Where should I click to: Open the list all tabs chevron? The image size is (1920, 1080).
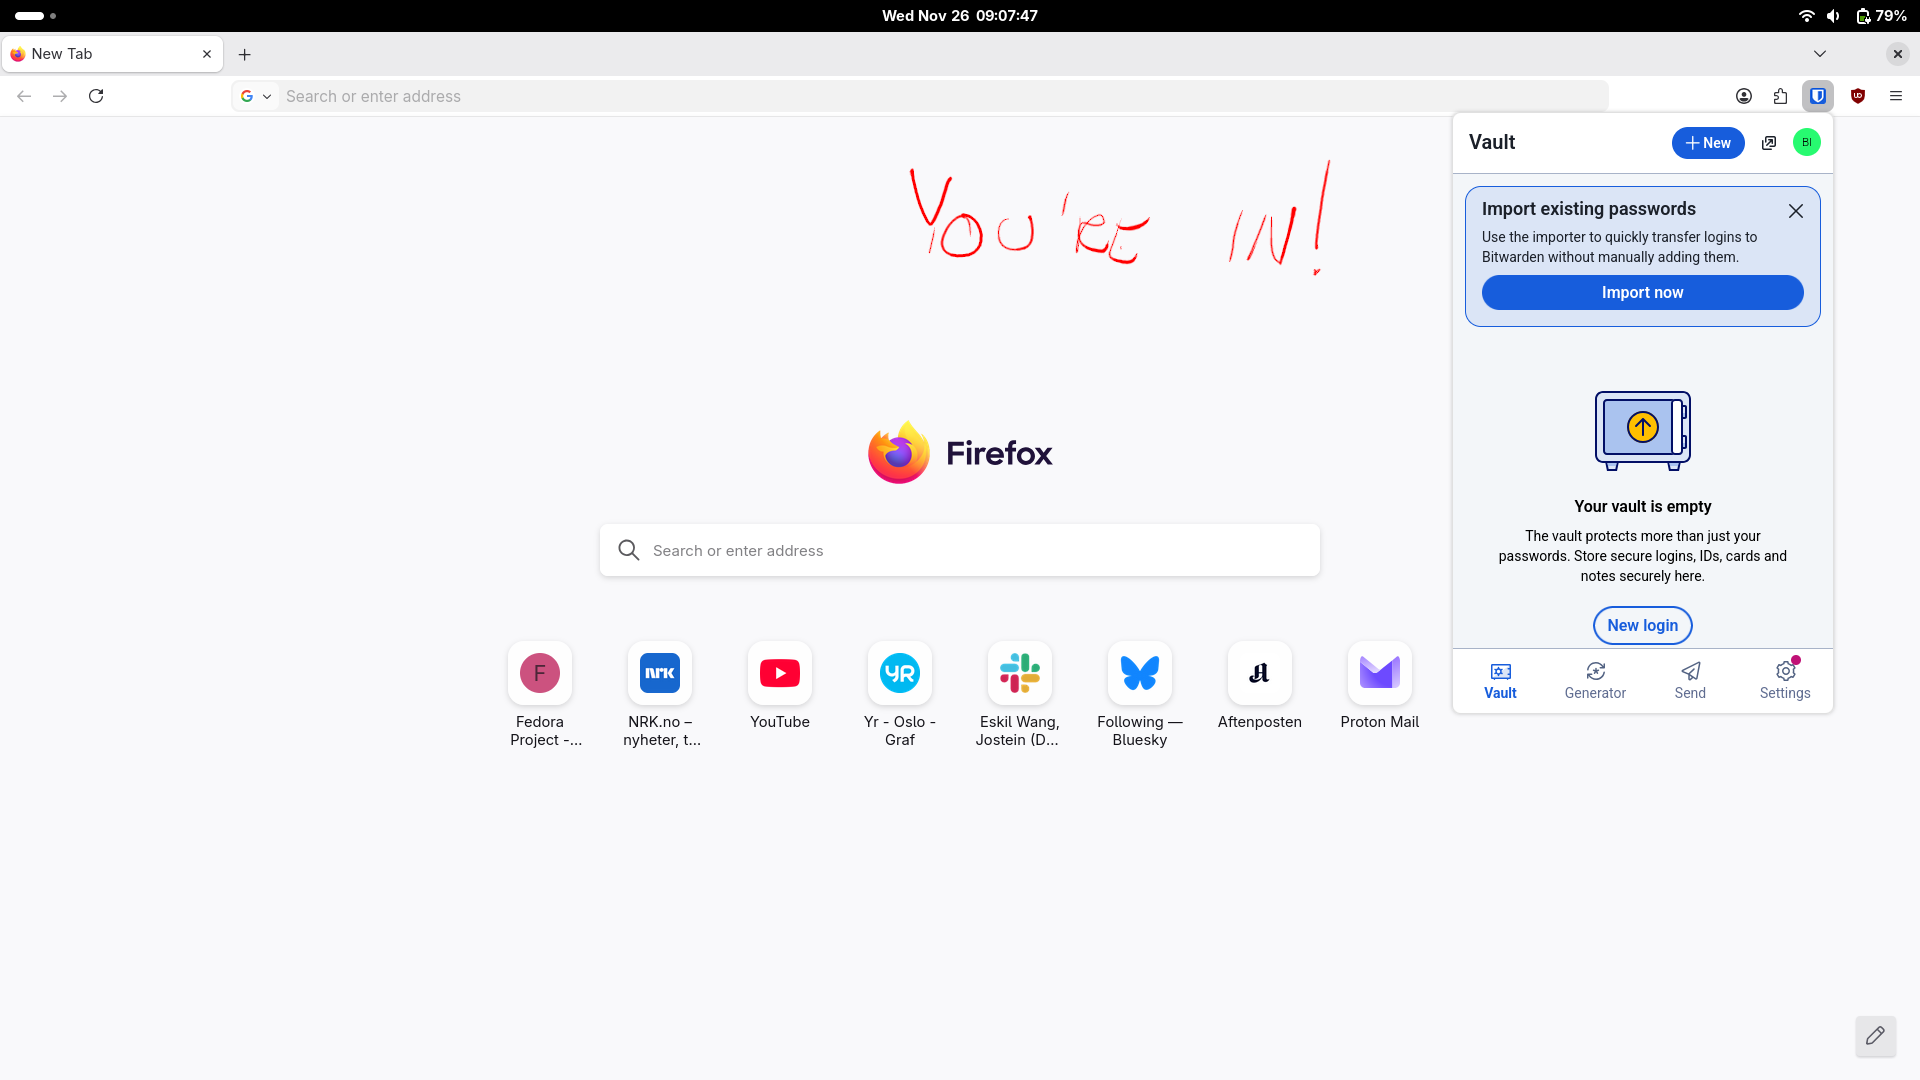coord(1819,54)
